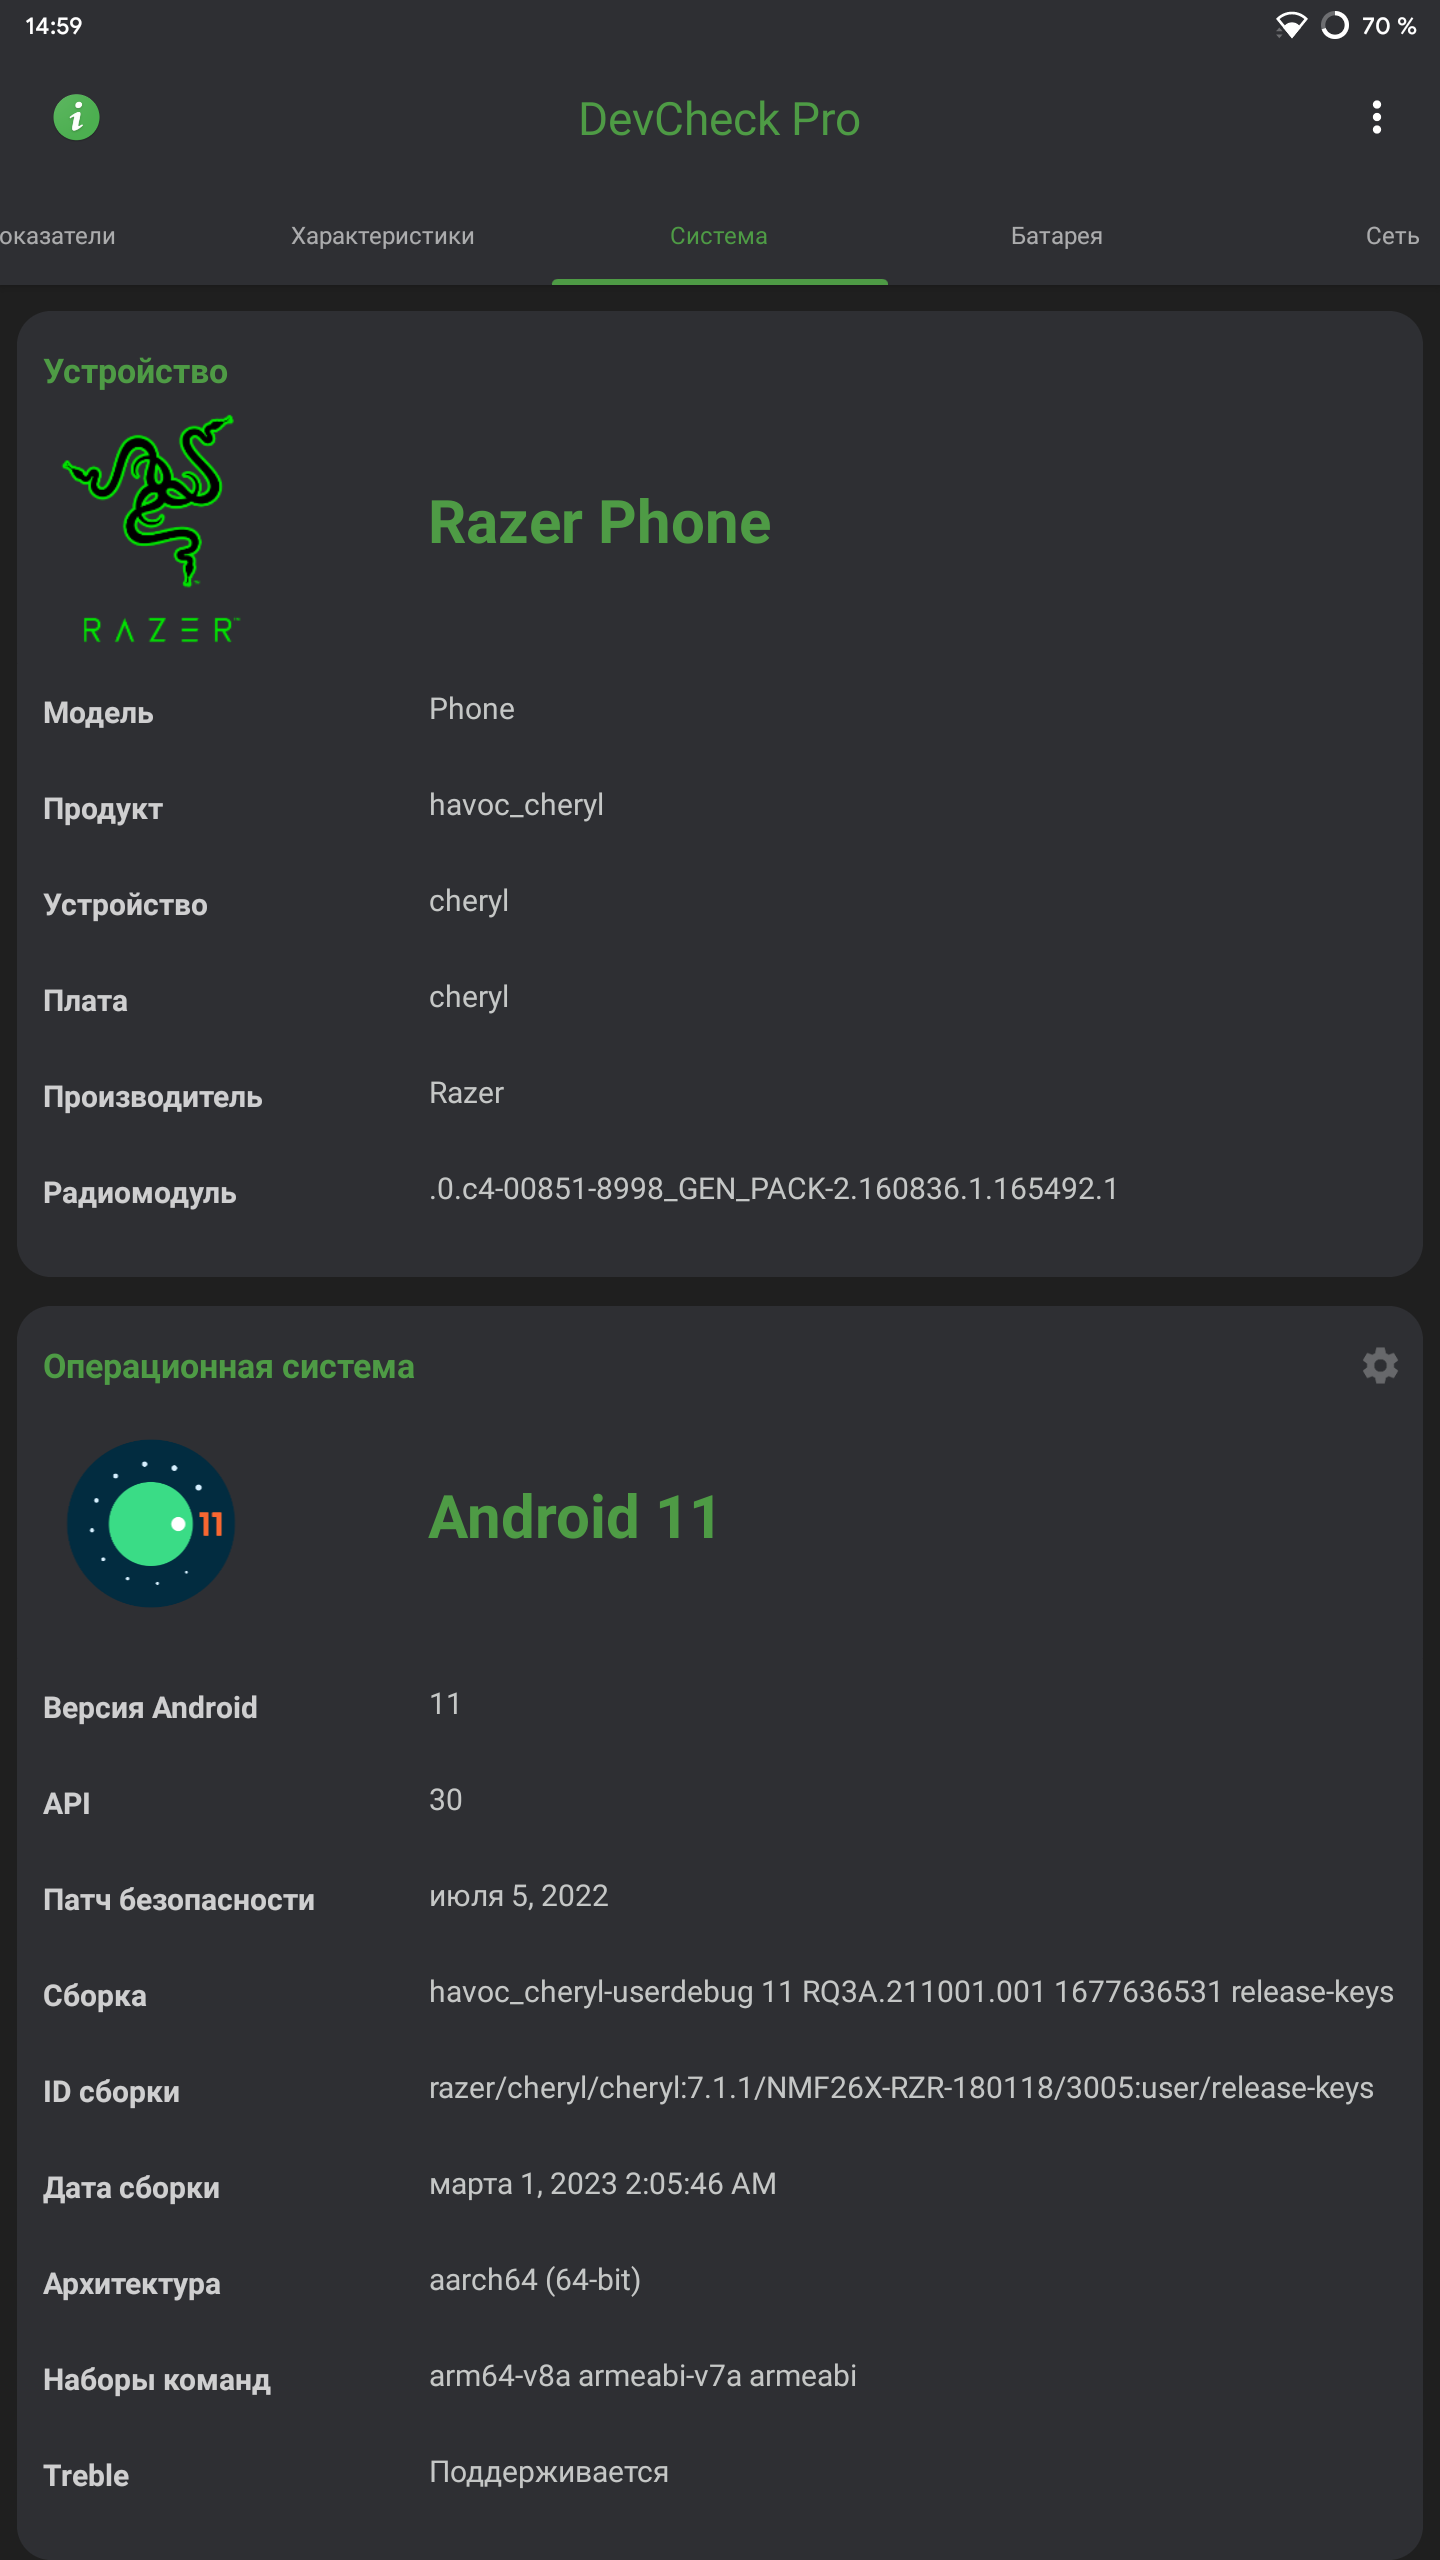Click the Razer Phone title text
The height and width of the screenshot is (2560, 1440).
(599, 521)
